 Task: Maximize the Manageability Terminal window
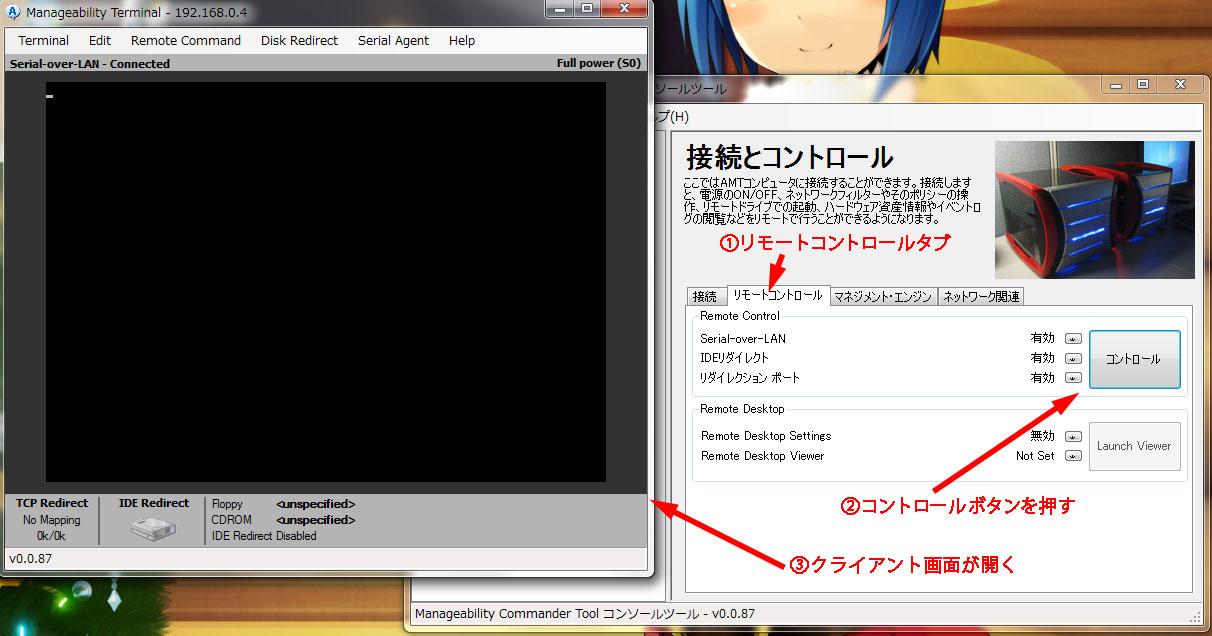click(x=586, y=8)
